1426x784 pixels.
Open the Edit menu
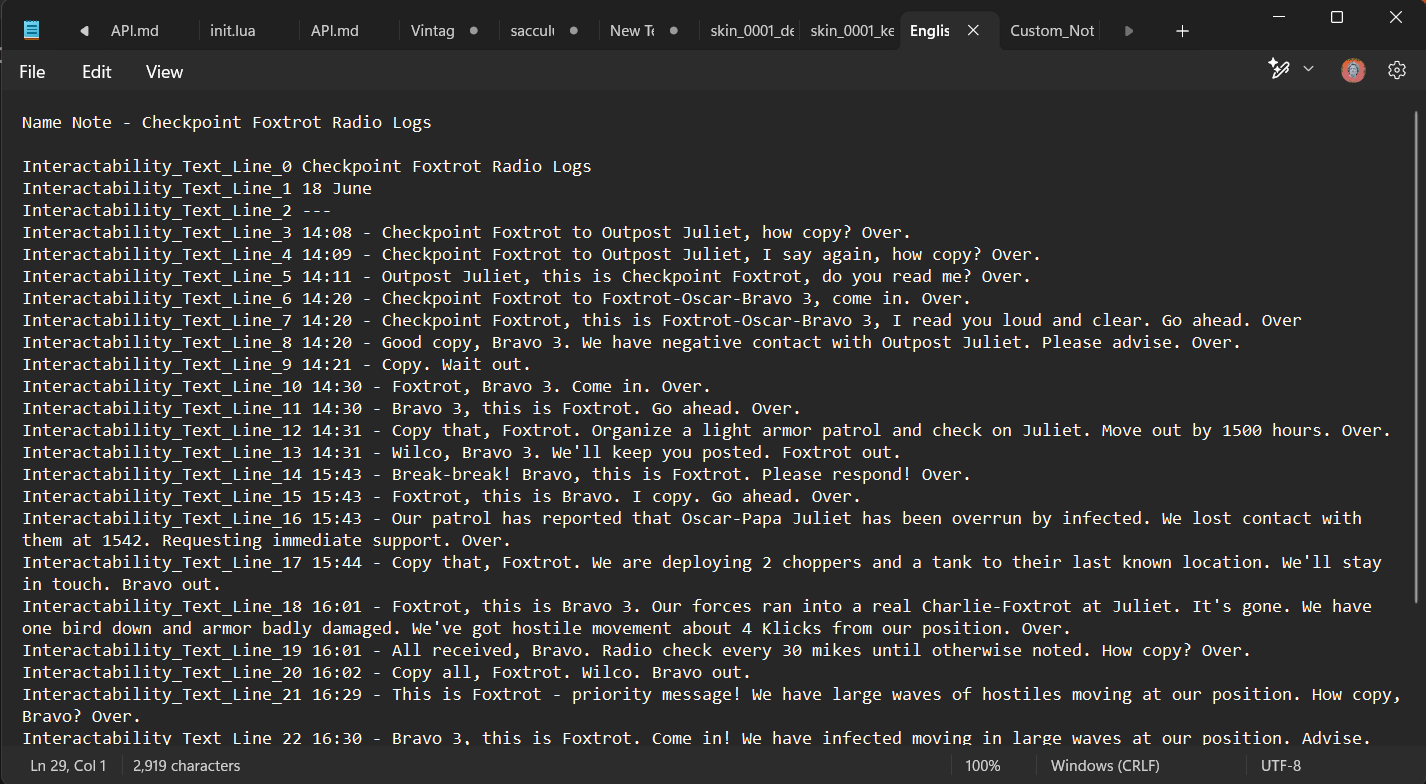(97, 72)
